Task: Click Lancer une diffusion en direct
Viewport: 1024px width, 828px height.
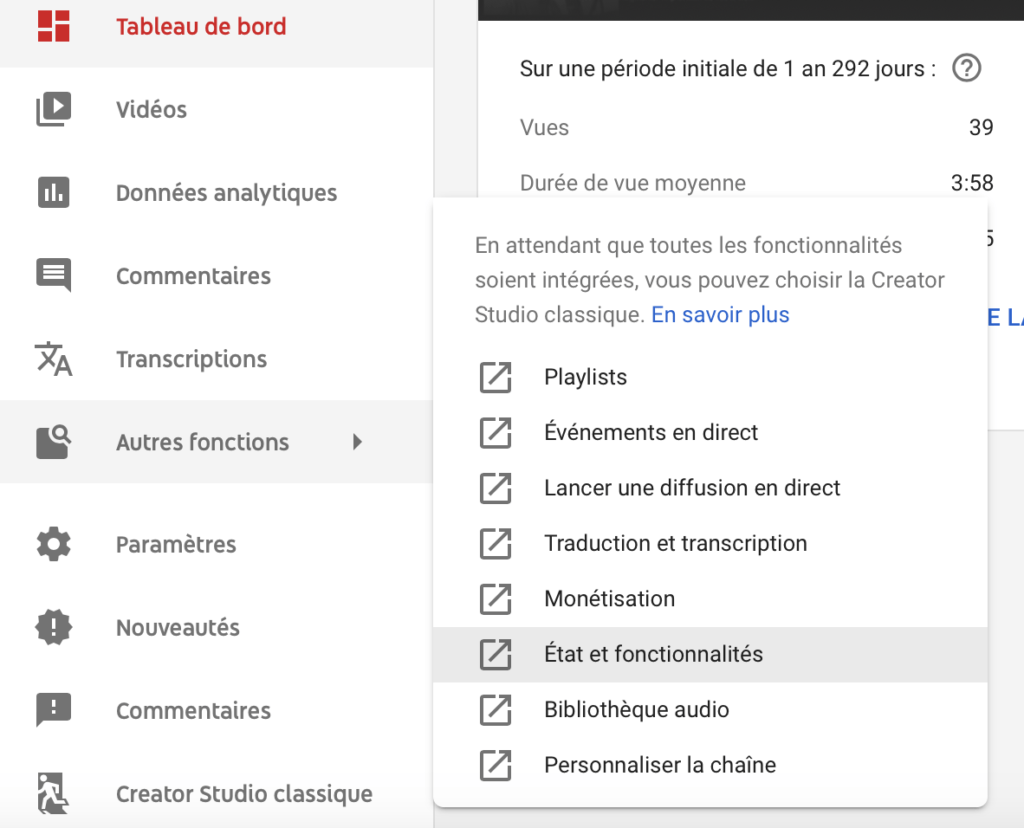Action: pyautogui.click(x=710, y=488)
